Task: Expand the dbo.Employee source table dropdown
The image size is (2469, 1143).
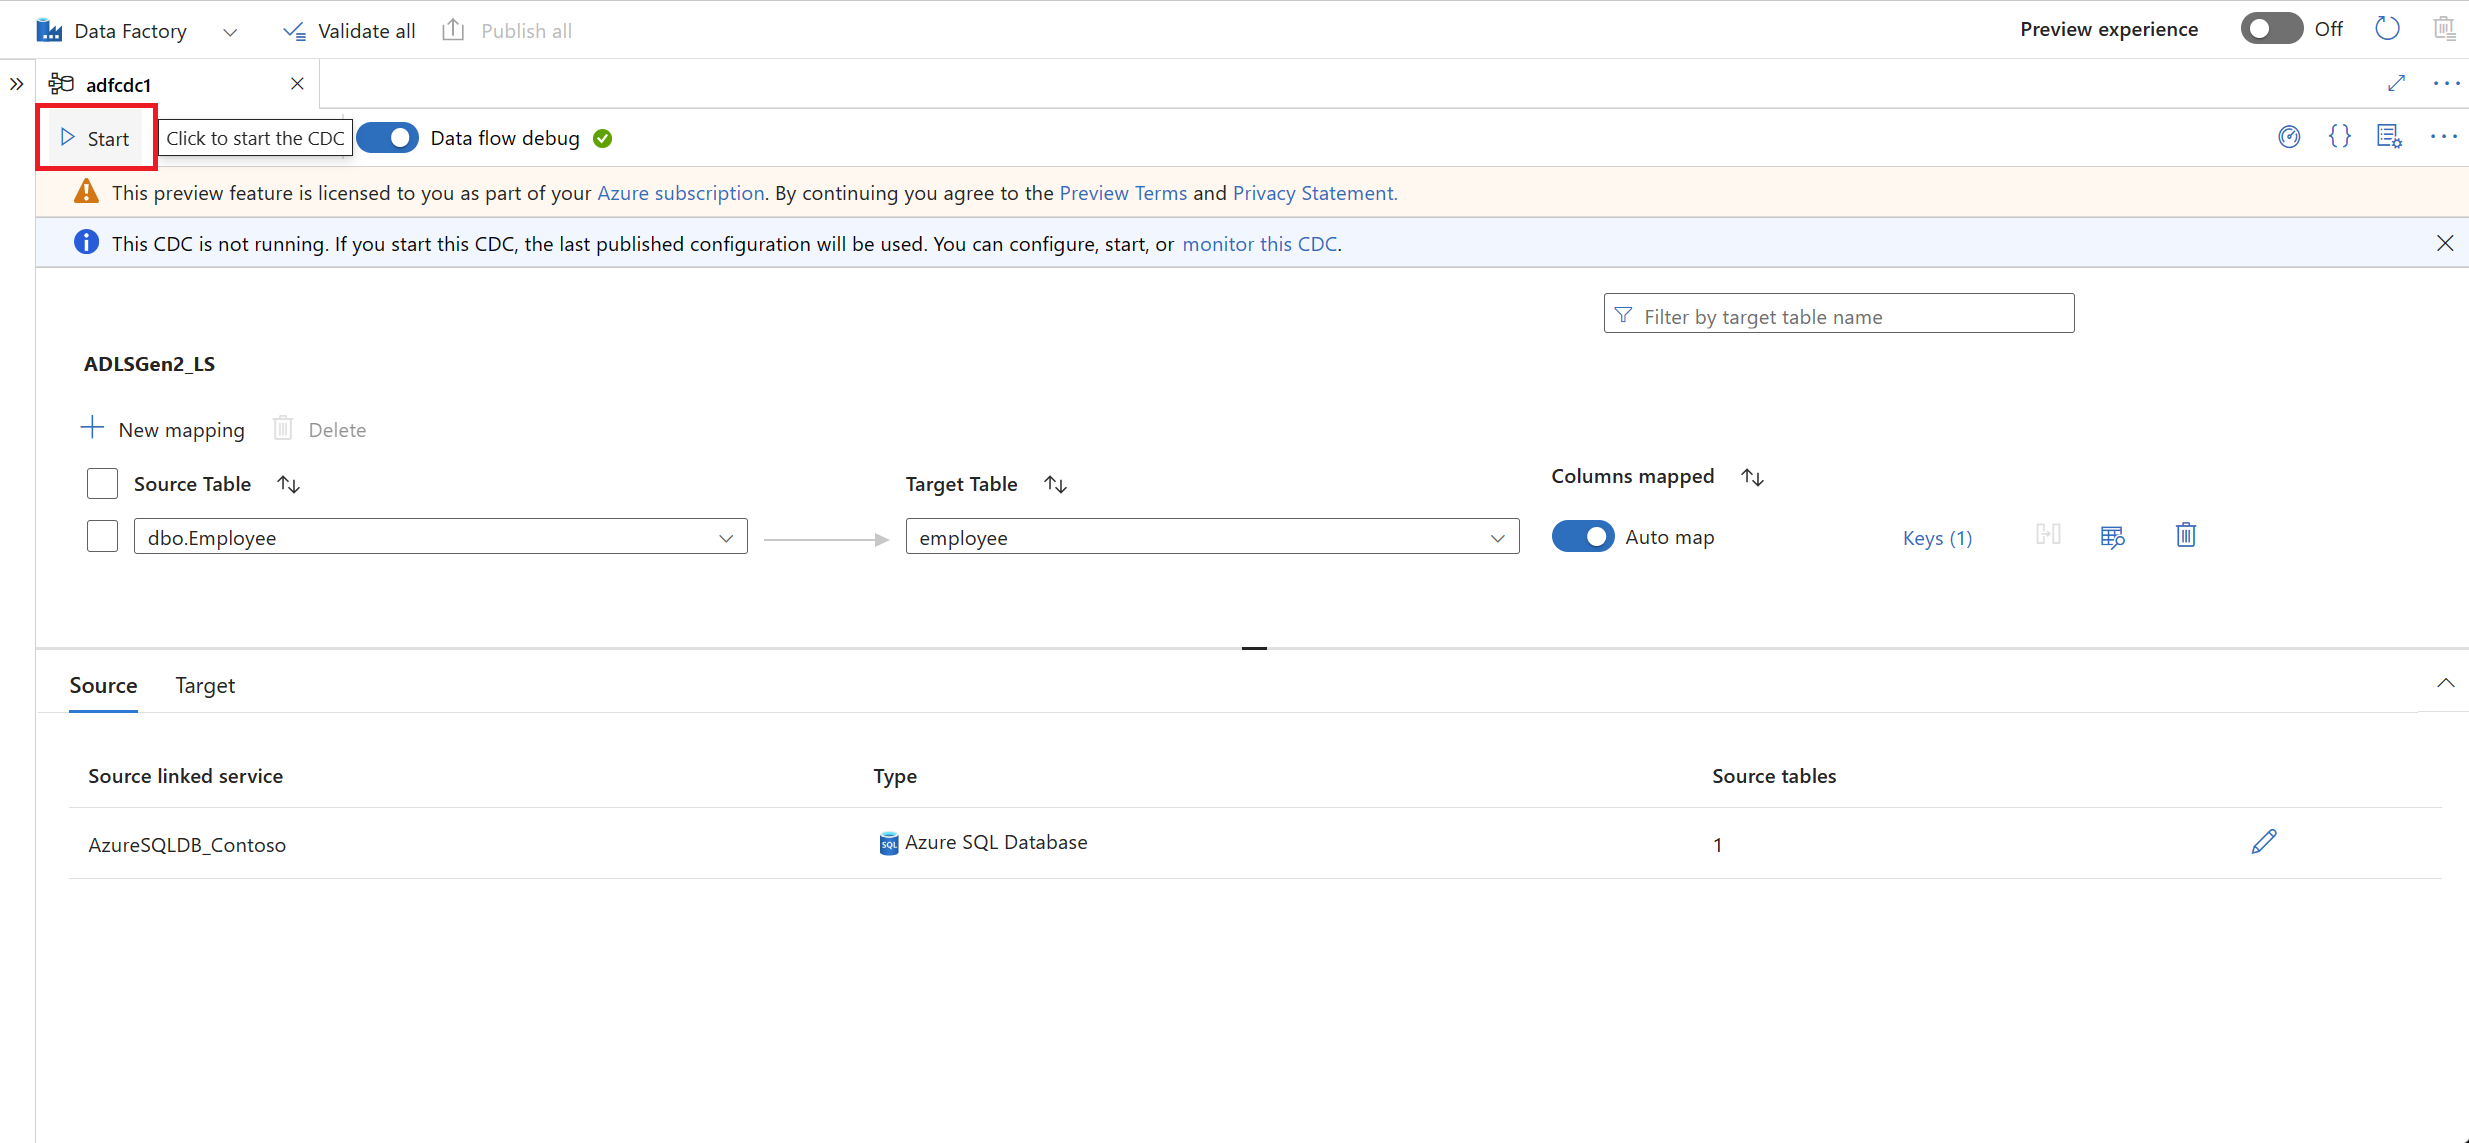Action: (726, 538)
